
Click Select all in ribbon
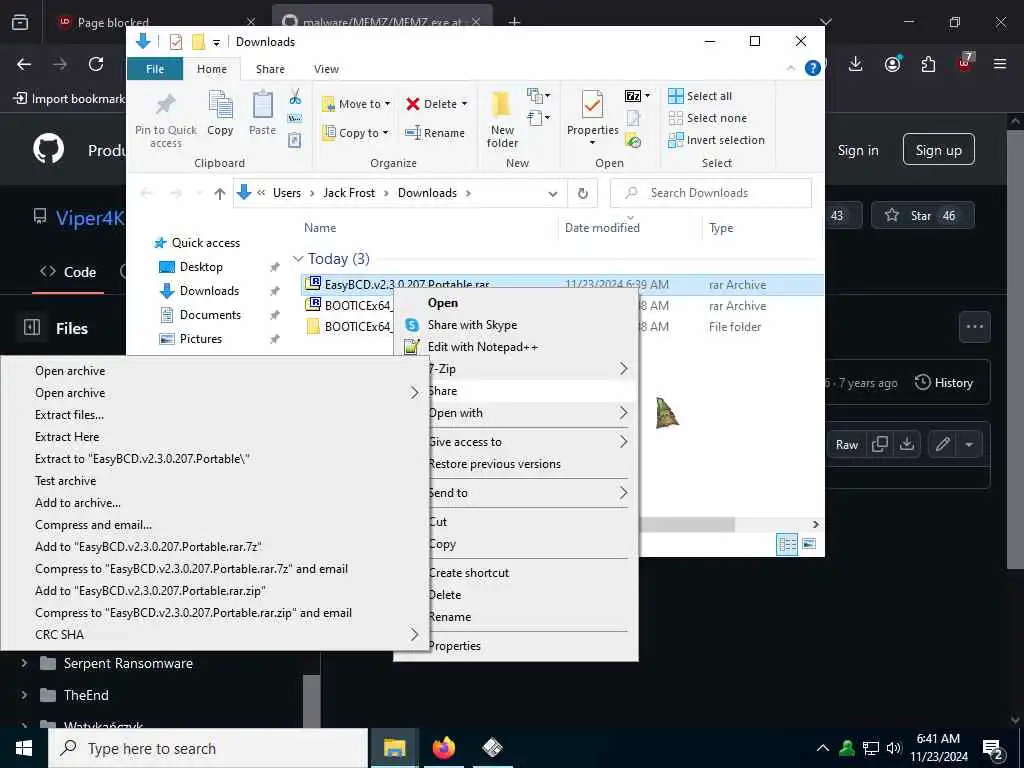(x=700, y=96)
